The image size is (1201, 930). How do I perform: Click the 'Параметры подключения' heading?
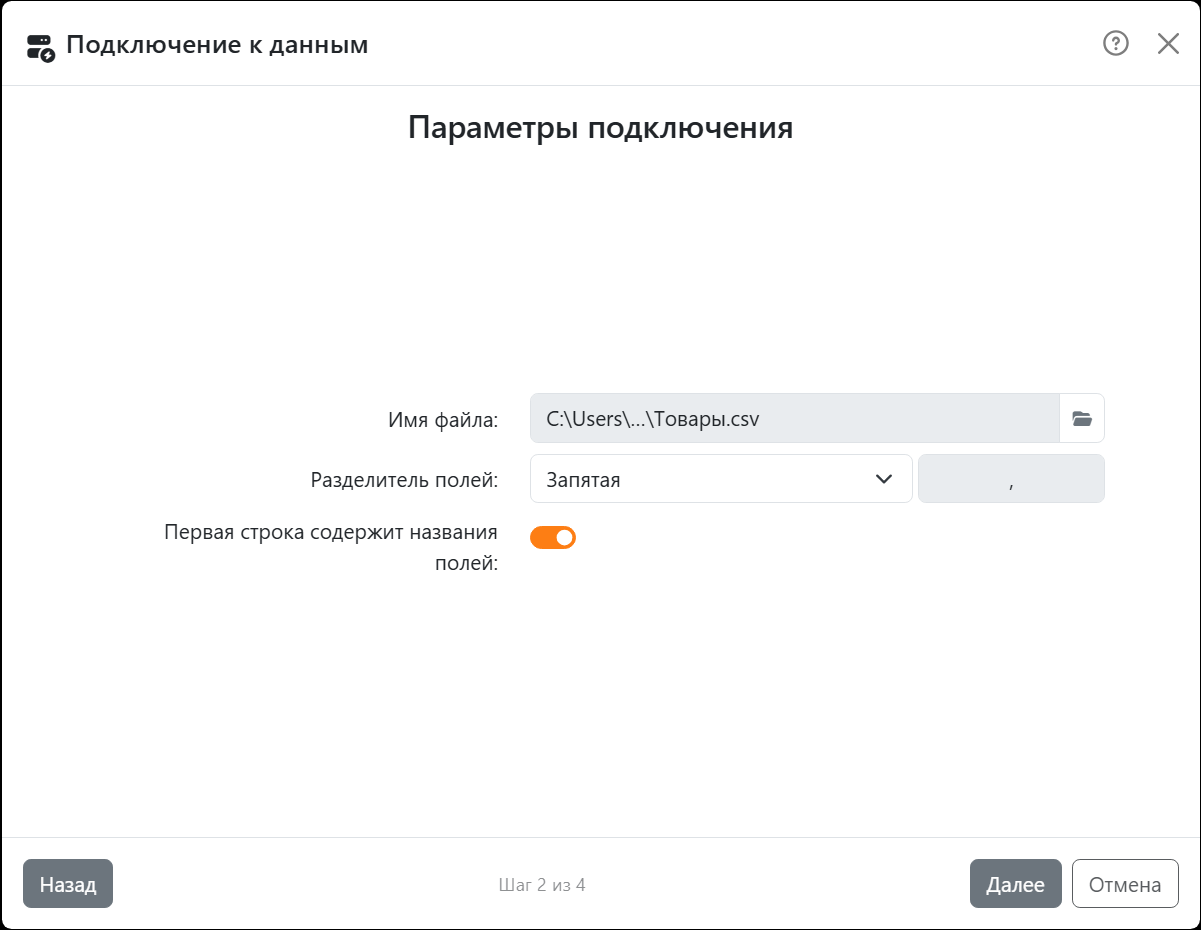(600, 128)
